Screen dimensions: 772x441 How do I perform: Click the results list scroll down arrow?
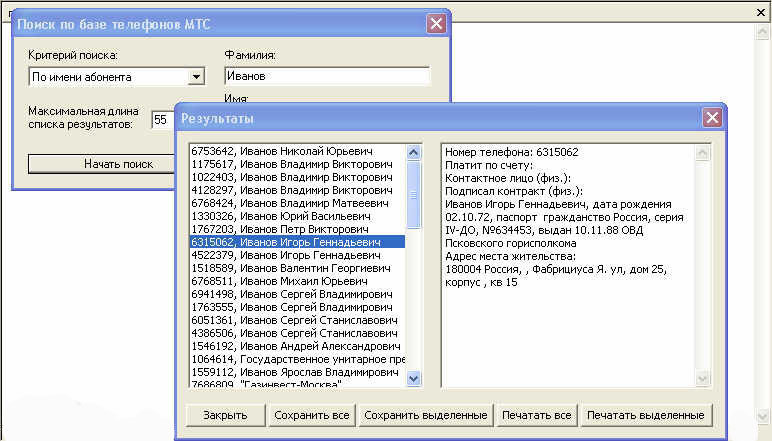pyautogui.click(x=414, y=378)
